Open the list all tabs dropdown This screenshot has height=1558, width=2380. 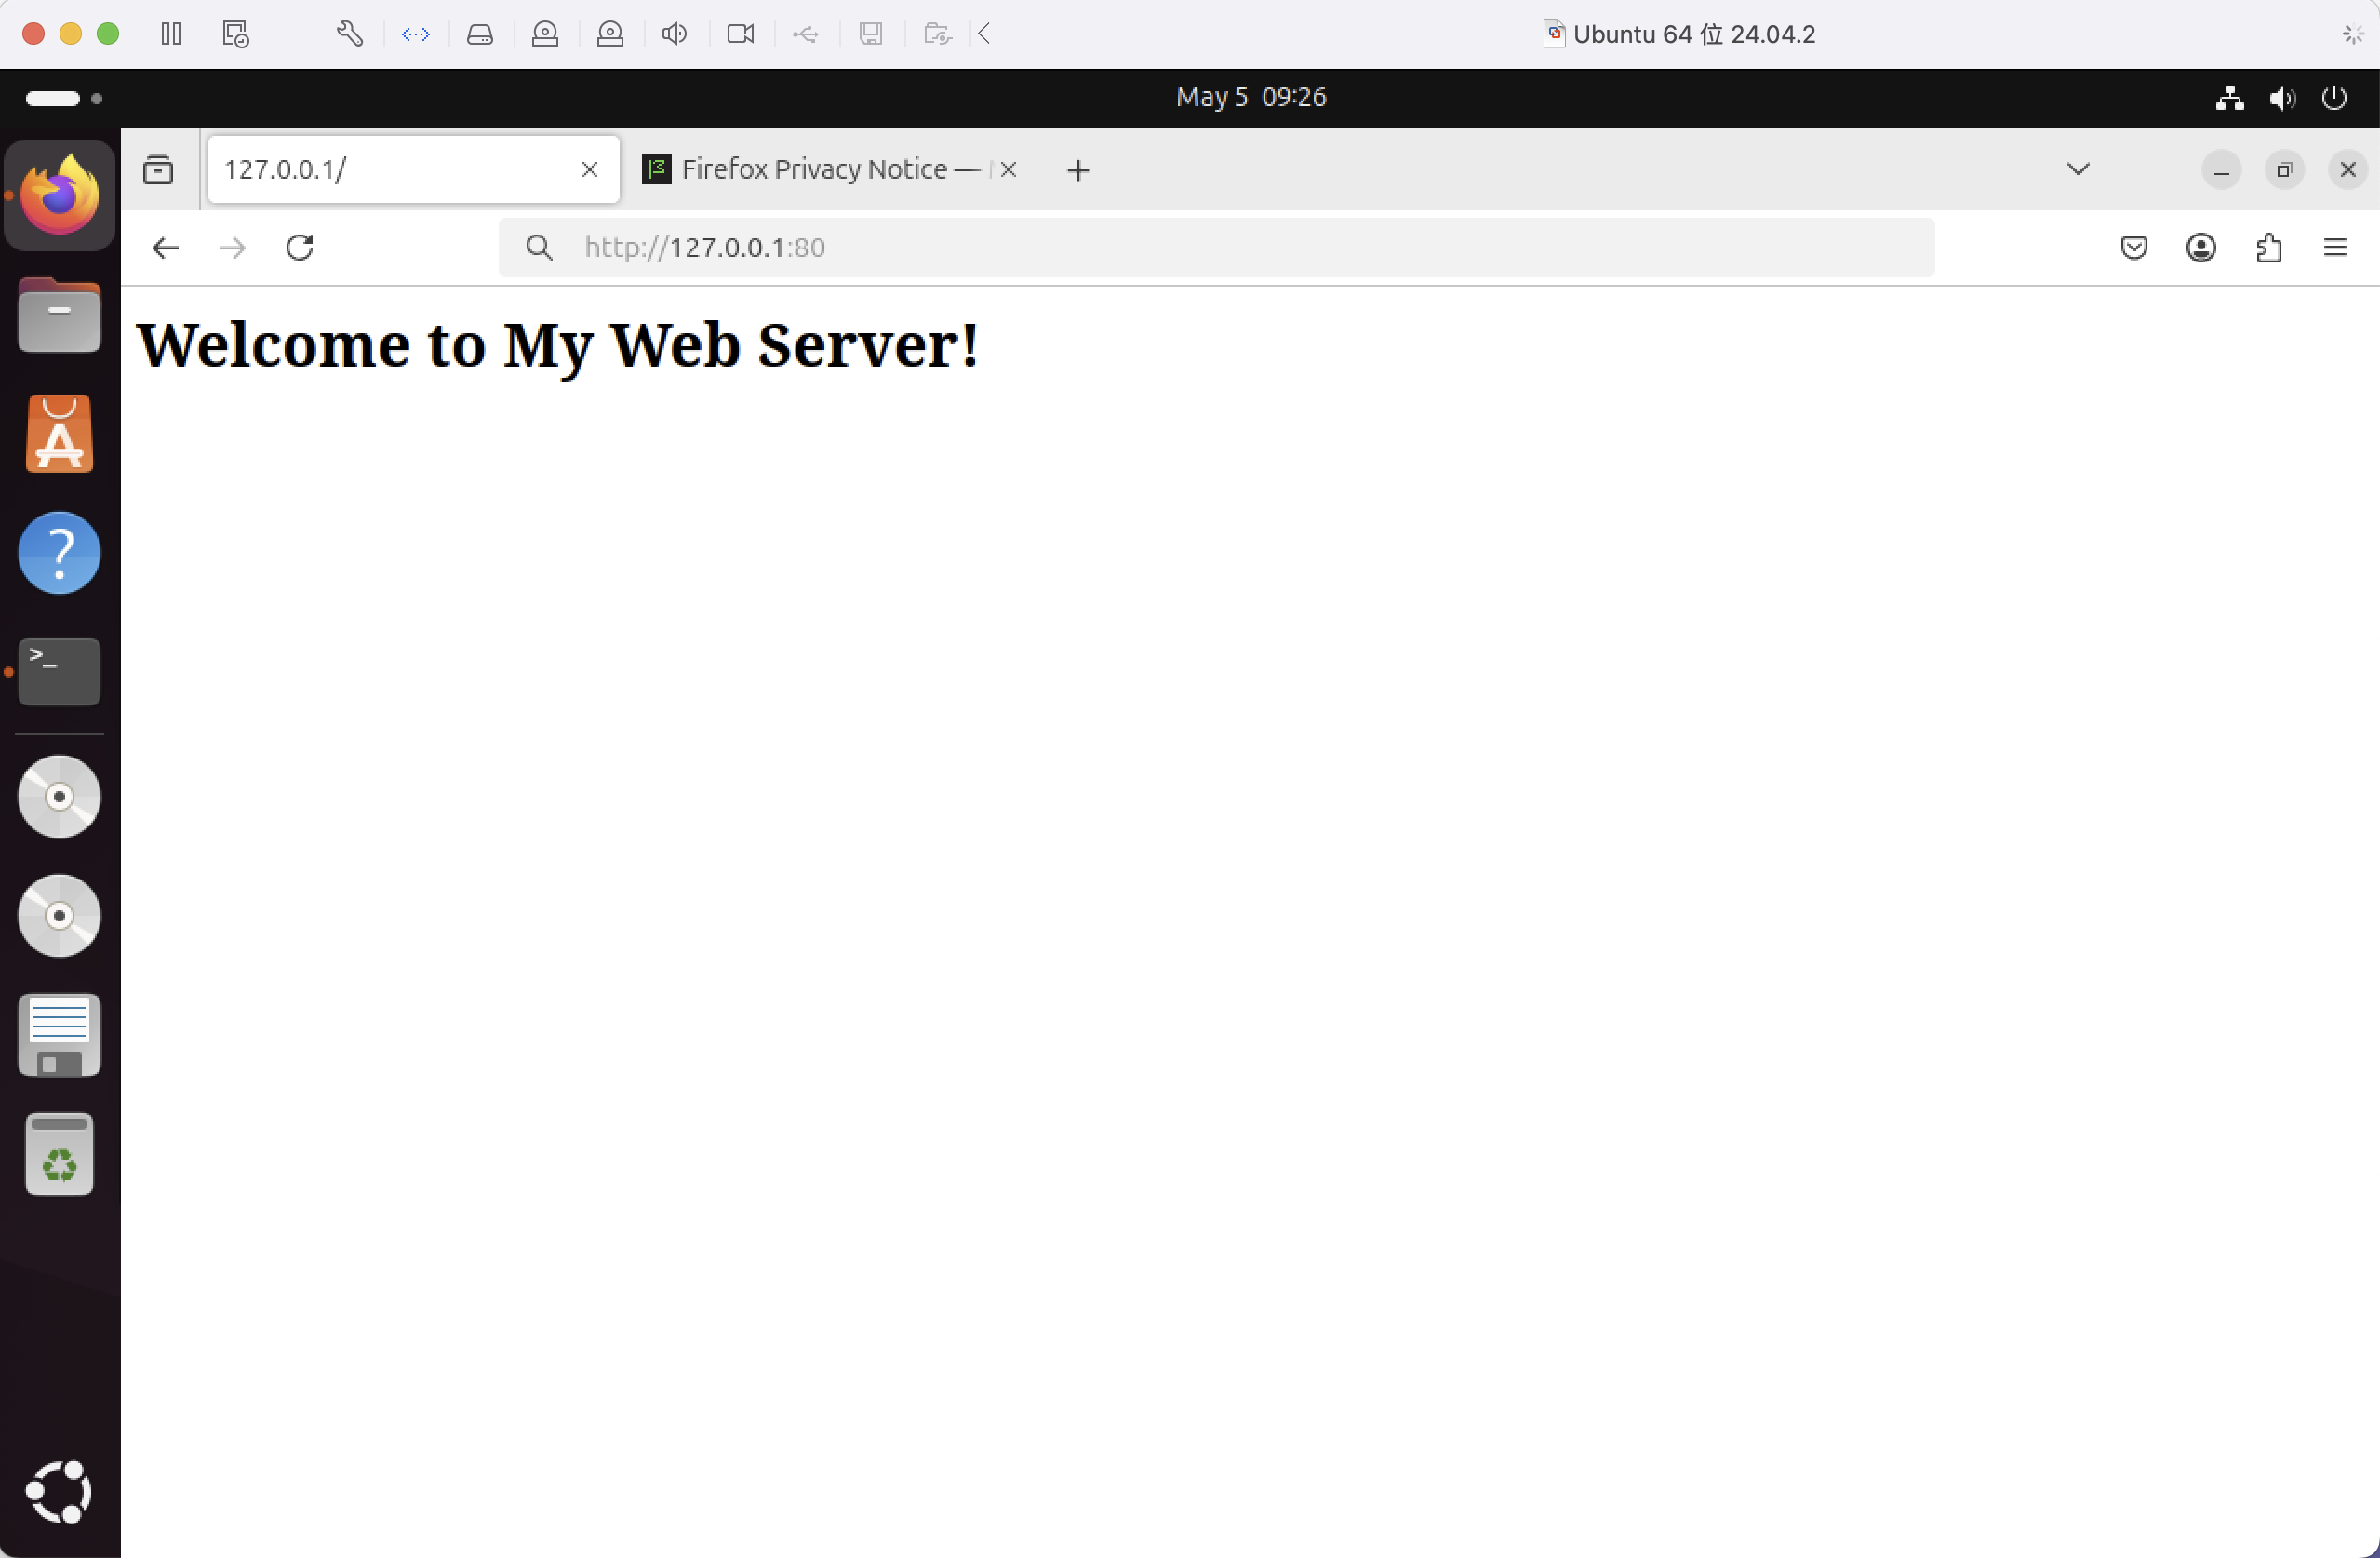click(x=2078, y=169)
